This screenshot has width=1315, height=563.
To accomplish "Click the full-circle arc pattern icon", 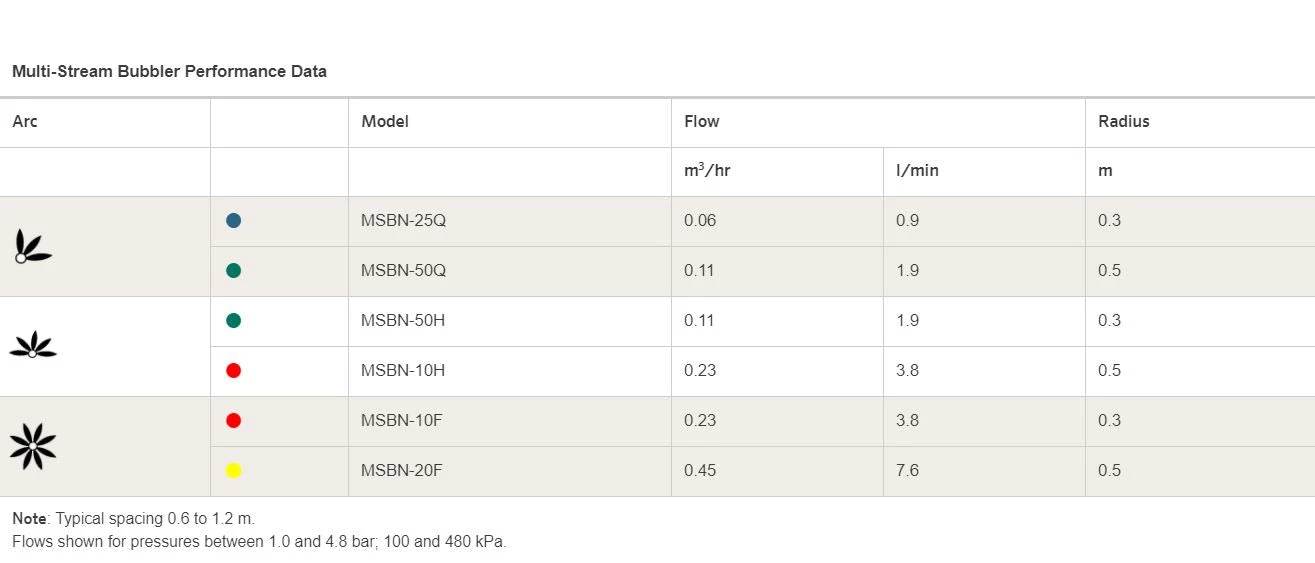I will 33,446.
